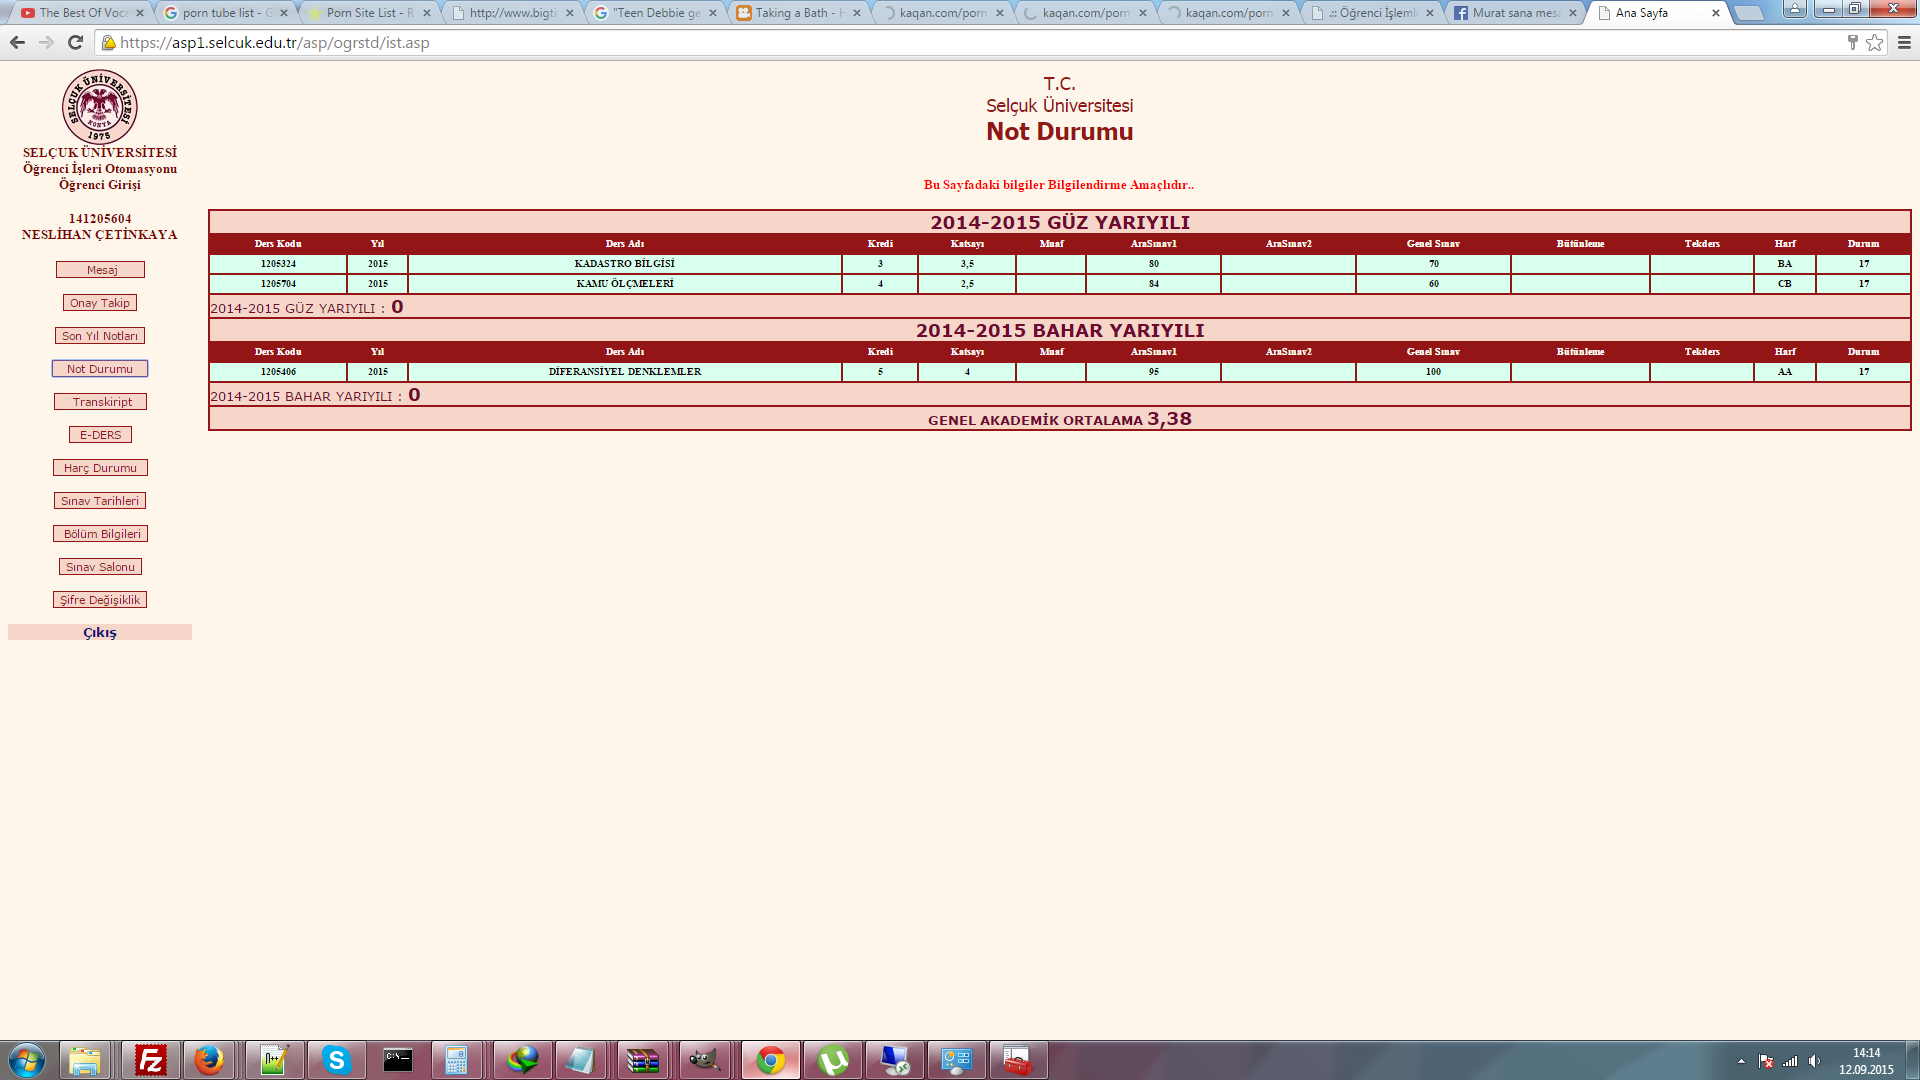1920x1080 pixels.
Task: Open uTorrent from the taskbar
Action: click(x=833, y=1060)
